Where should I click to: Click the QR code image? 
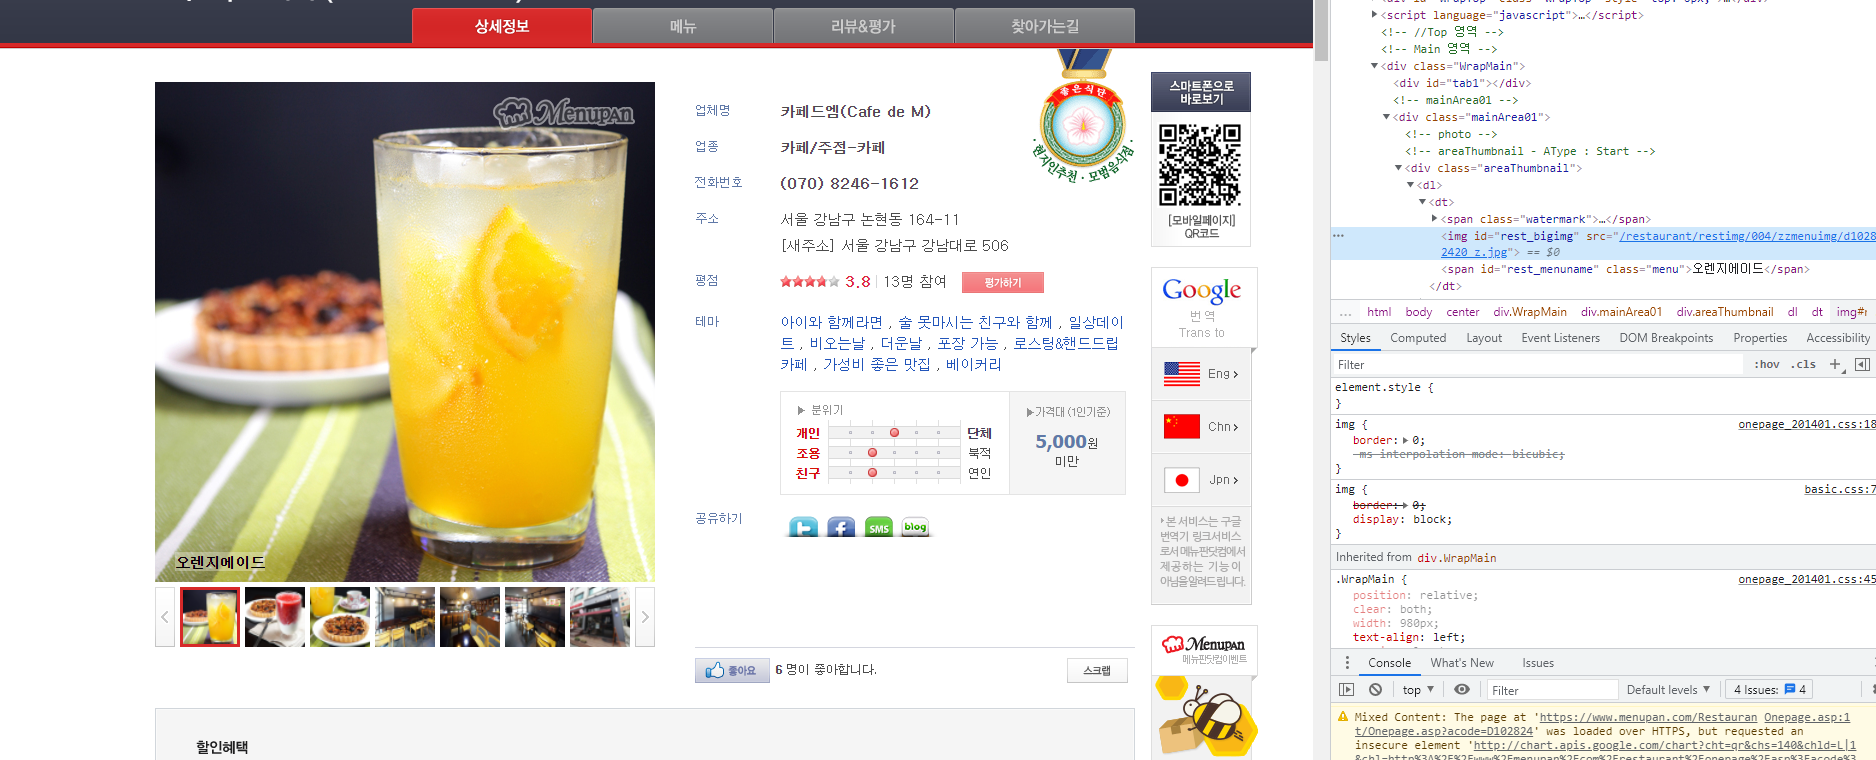1200,165
